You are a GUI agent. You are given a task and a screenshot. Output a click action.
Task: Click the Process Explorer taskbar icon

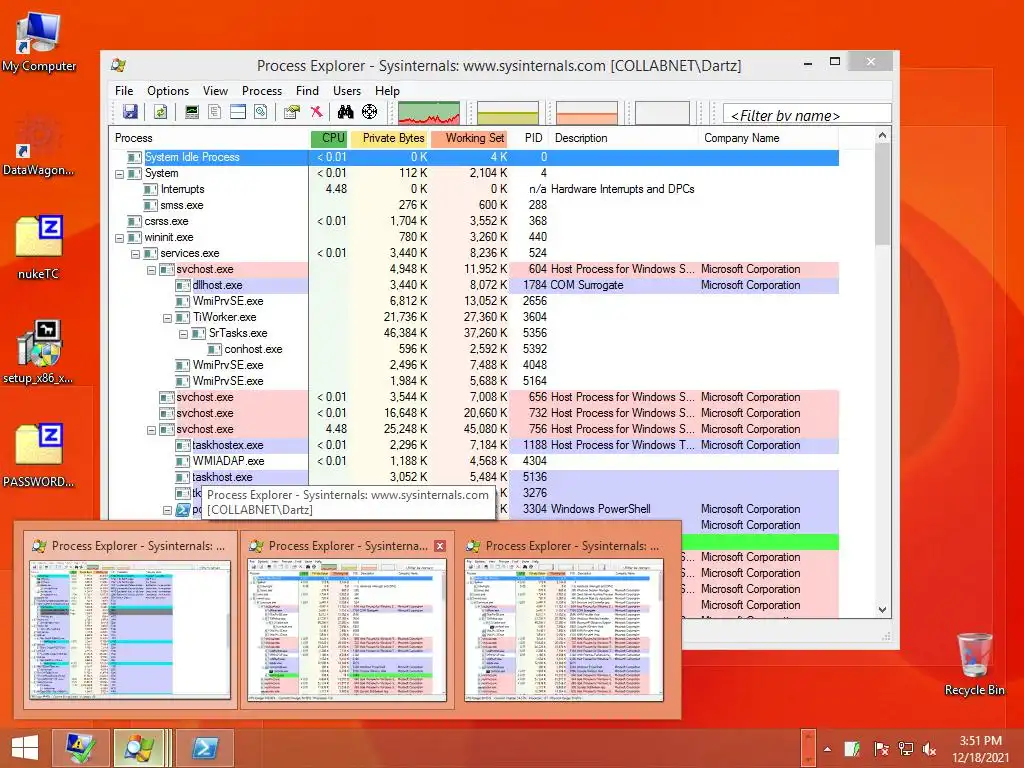(x=138, y=748)
